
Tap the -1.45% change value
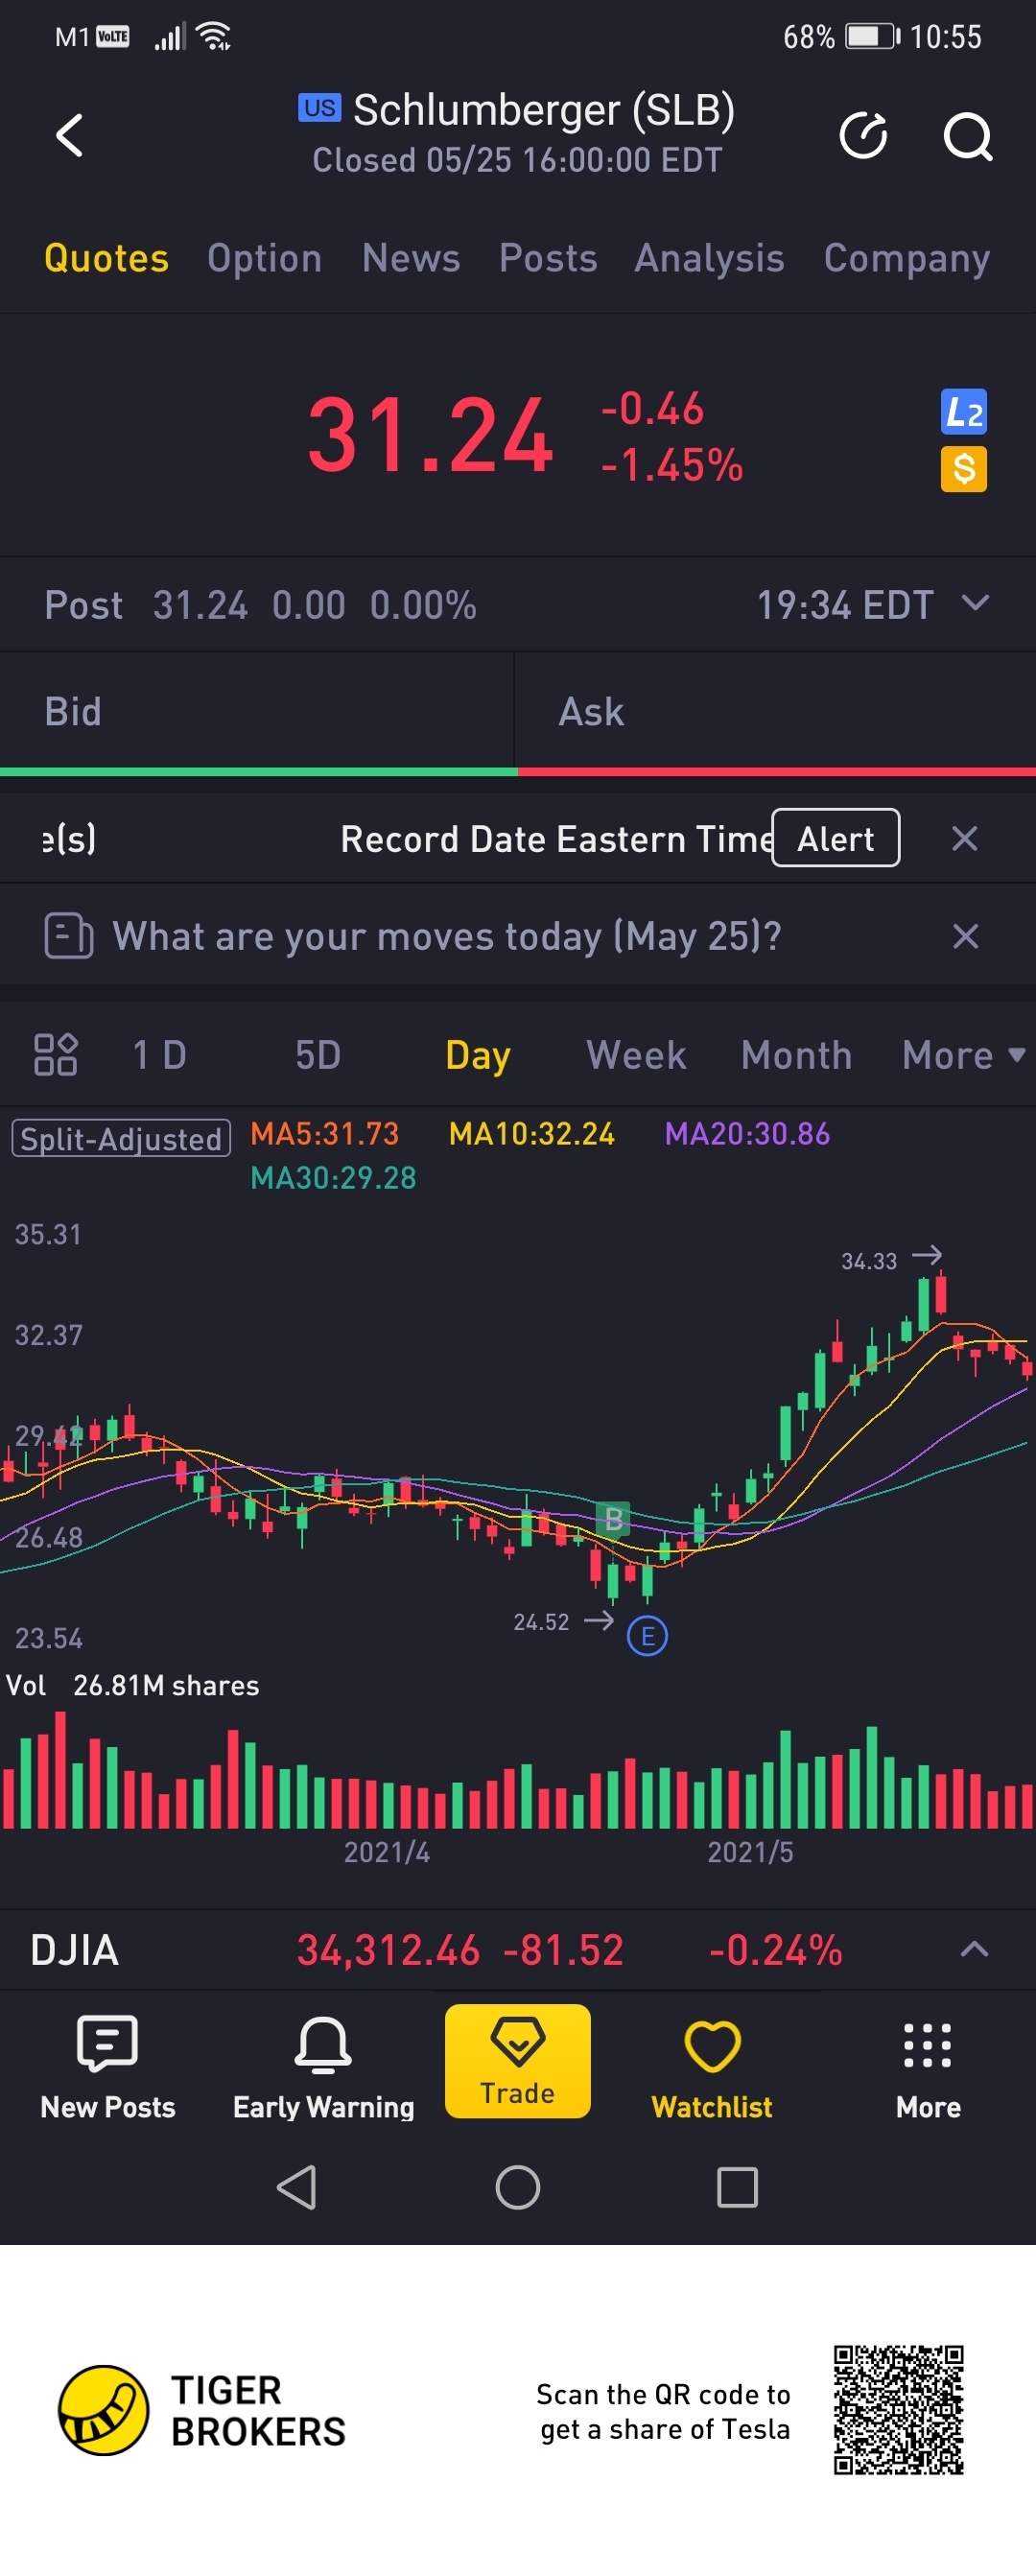(x=671, y=465)
